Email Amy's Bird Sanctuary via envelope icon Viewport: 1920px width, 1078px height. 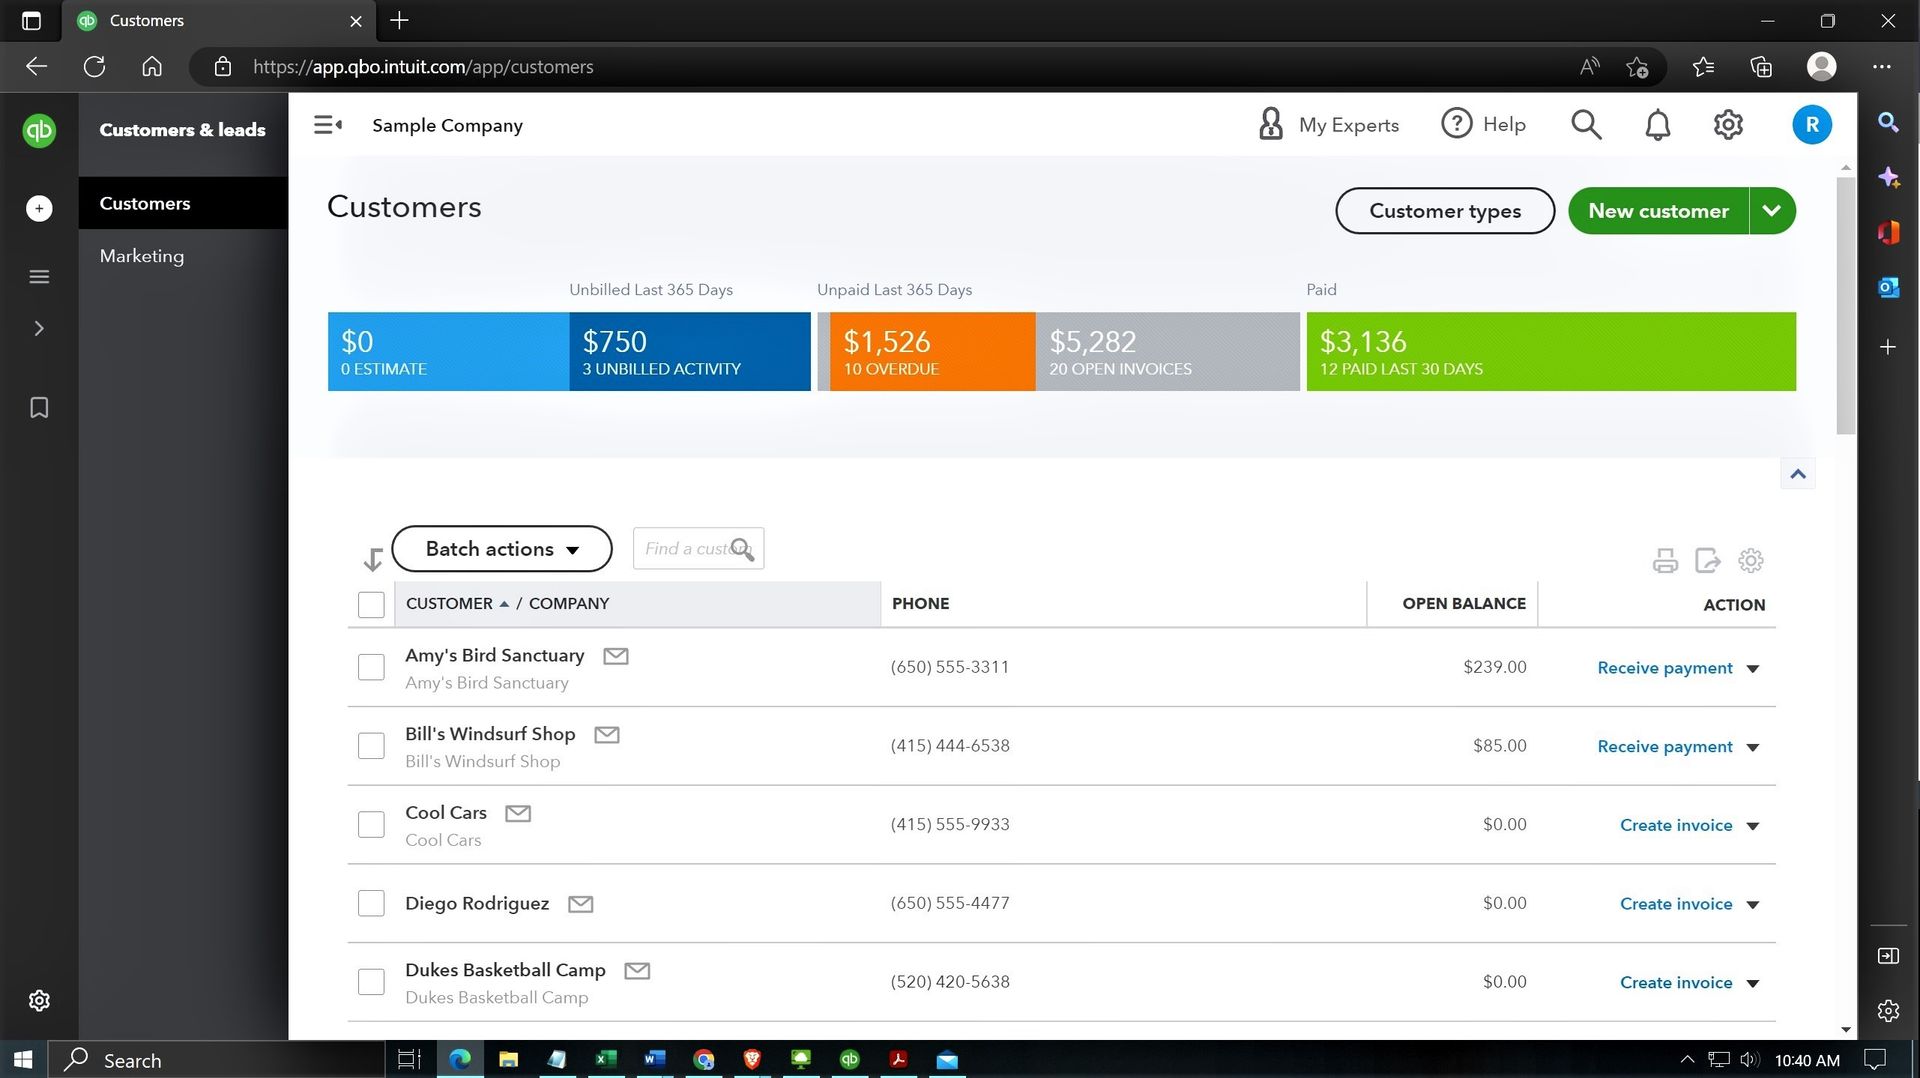click(x=616, y=655)
